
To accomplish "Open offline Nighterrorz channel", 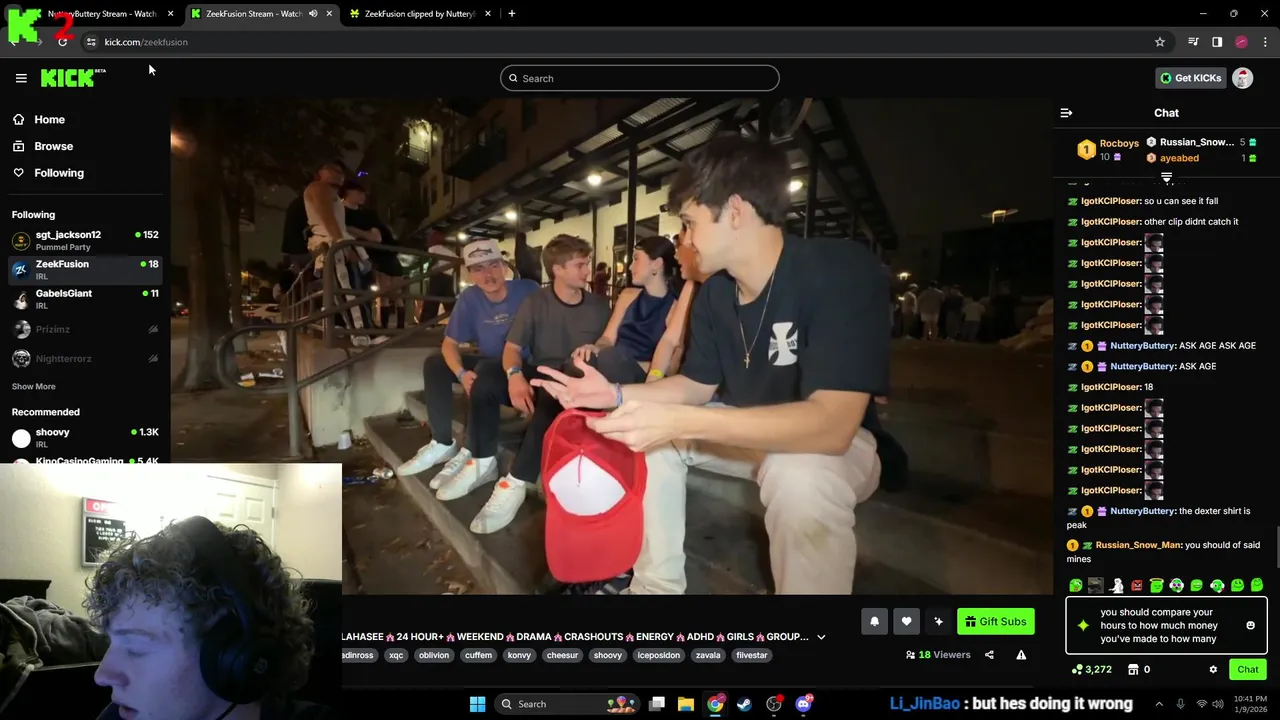I will 85,358.
